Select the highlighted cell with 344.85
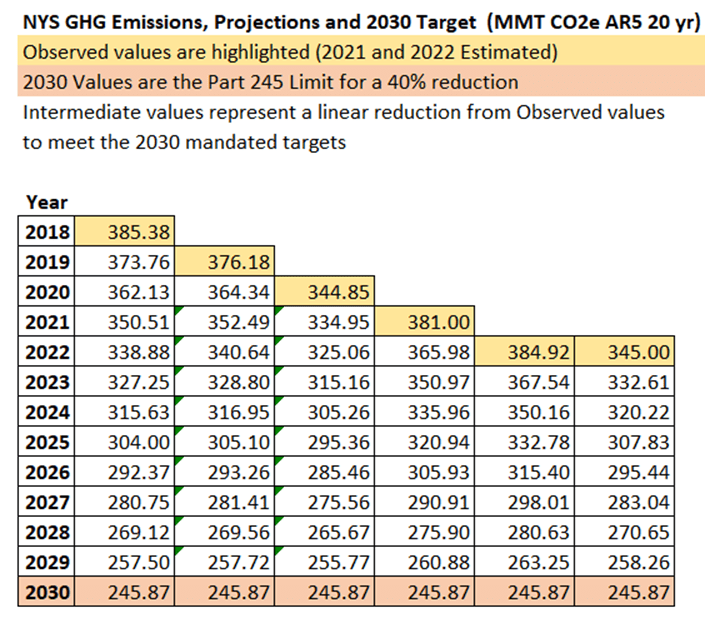705x618 pixels. 324,293
